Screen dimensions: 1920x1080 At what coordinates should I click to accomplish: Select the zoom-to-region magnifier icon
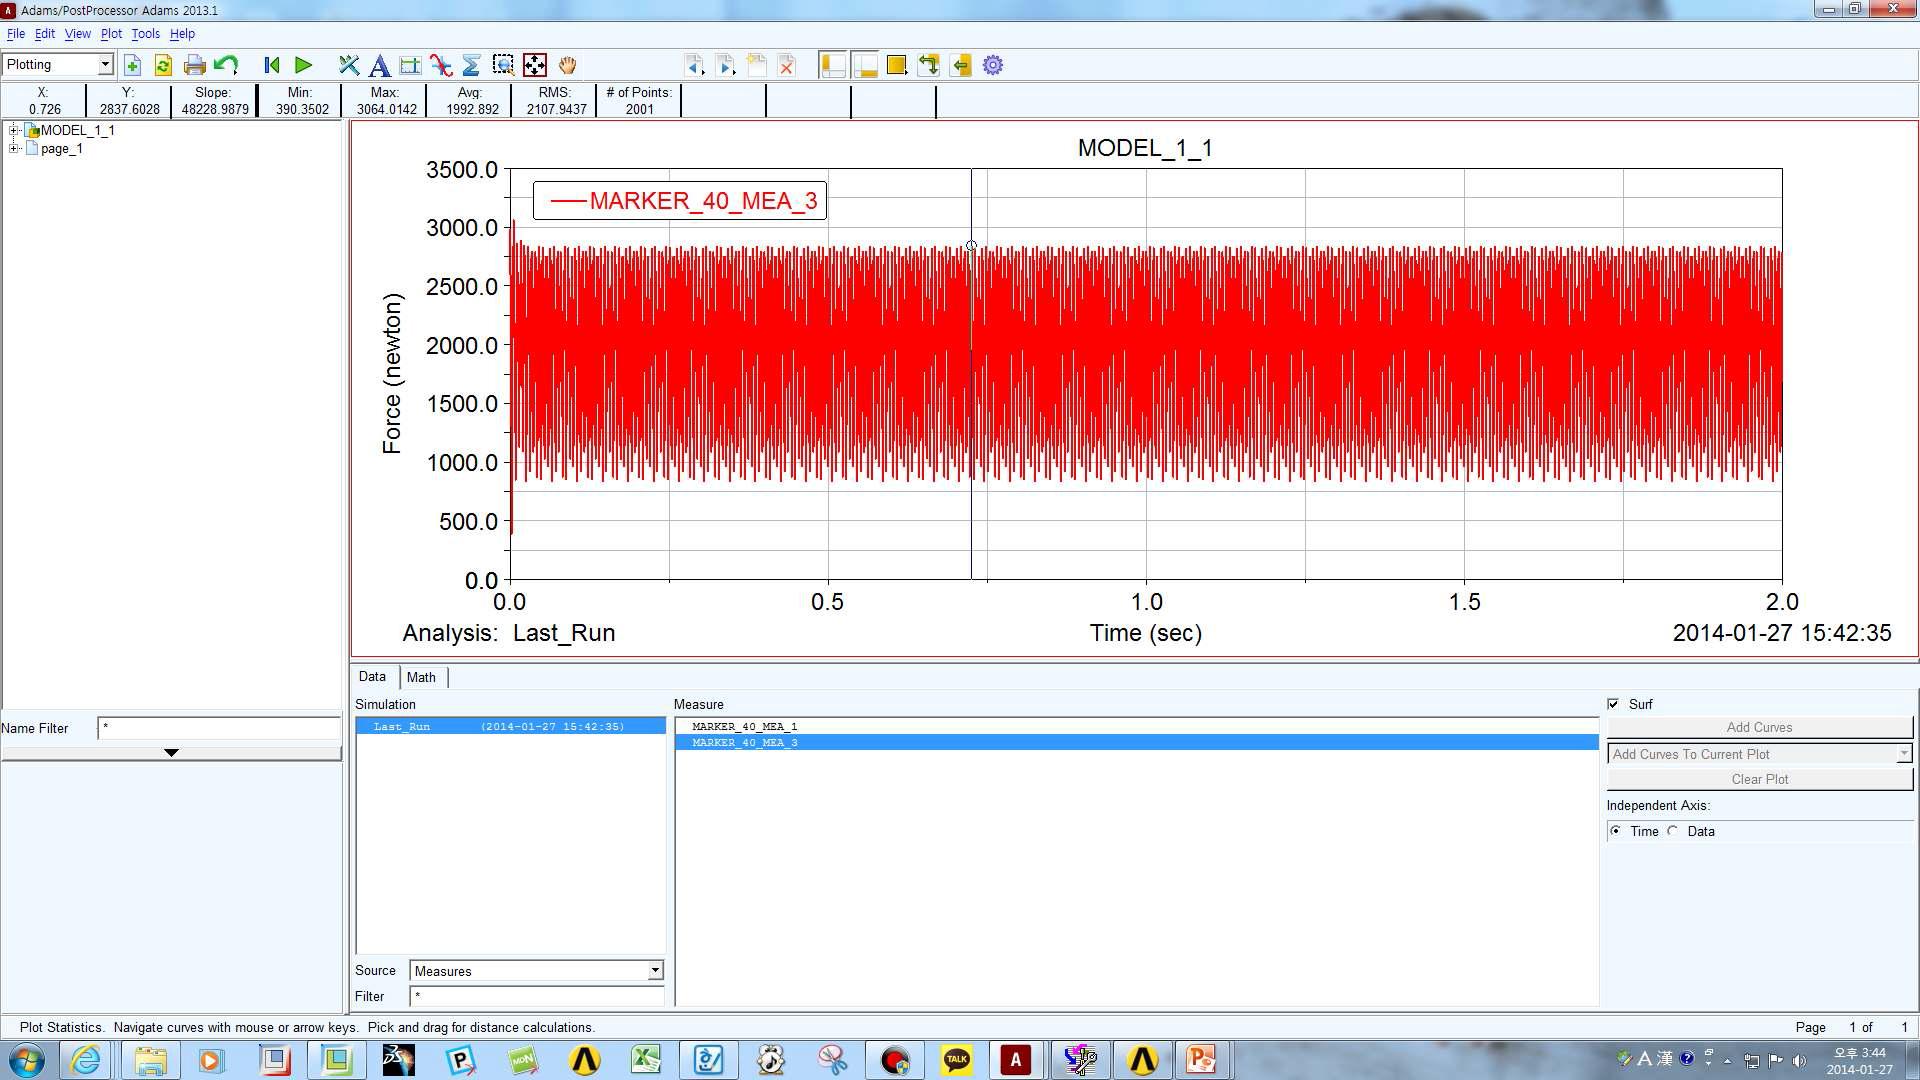503,66
